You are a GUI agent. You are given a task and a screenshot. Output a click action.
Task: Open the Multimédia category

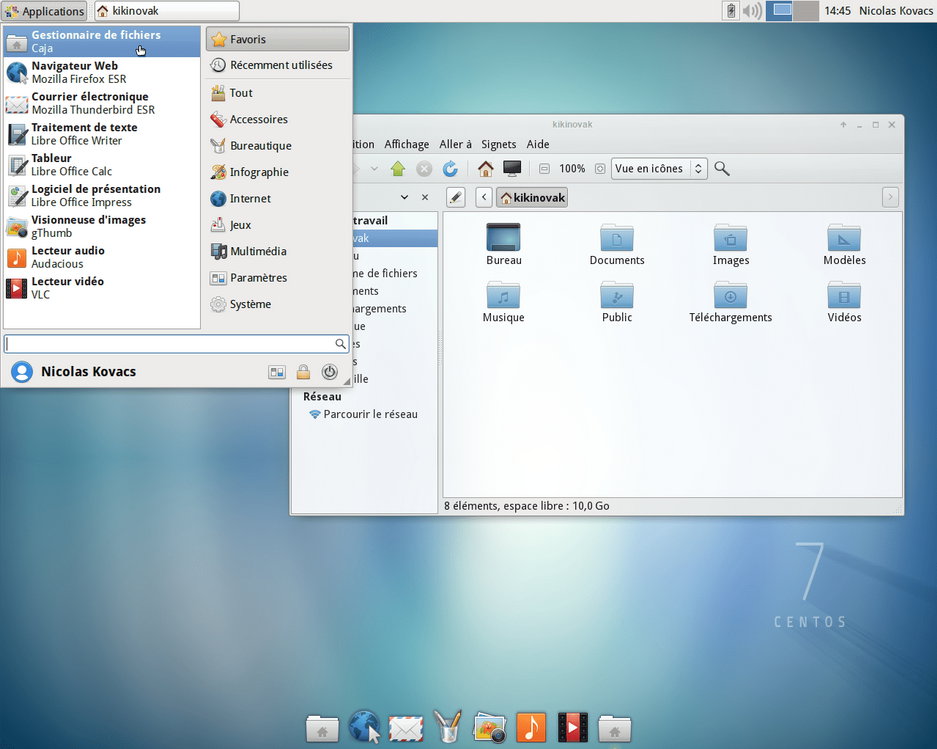278,251
